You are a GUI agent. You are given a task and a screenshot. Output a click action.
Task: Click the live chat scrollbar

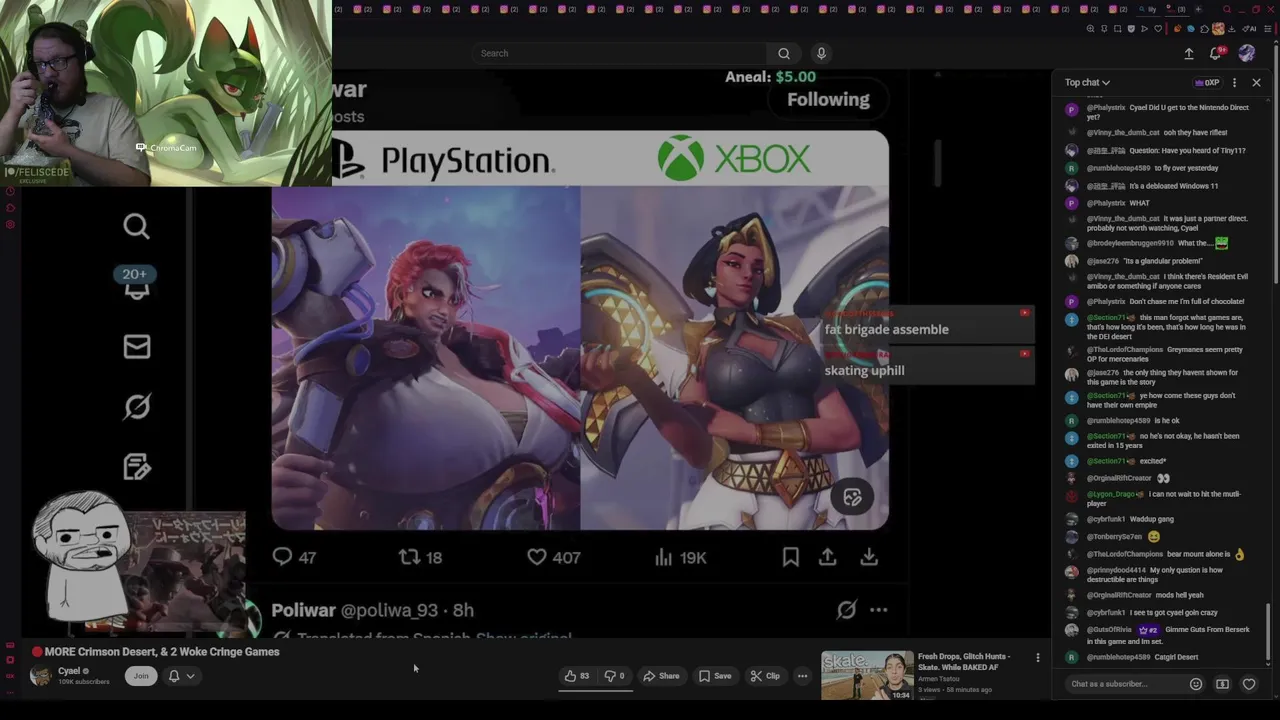tap(1268, 630)
